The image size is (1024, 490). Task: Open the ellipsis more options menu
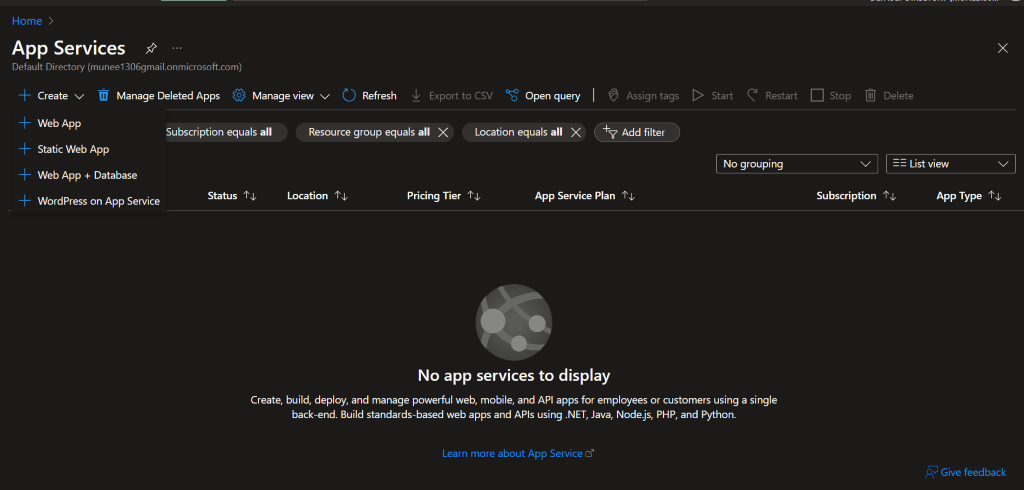pyautogui.click(x=177, y=48)
